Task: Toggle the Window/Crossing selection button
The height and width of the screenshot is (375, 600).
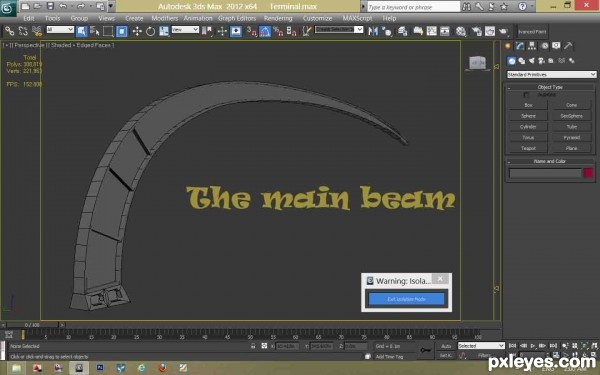Action: tap(122, 31)
